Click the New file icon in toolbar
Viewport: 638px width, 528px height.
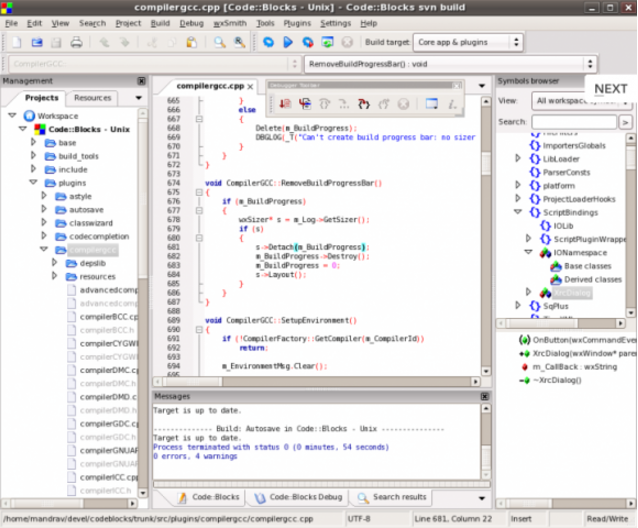tap(17, 42)
